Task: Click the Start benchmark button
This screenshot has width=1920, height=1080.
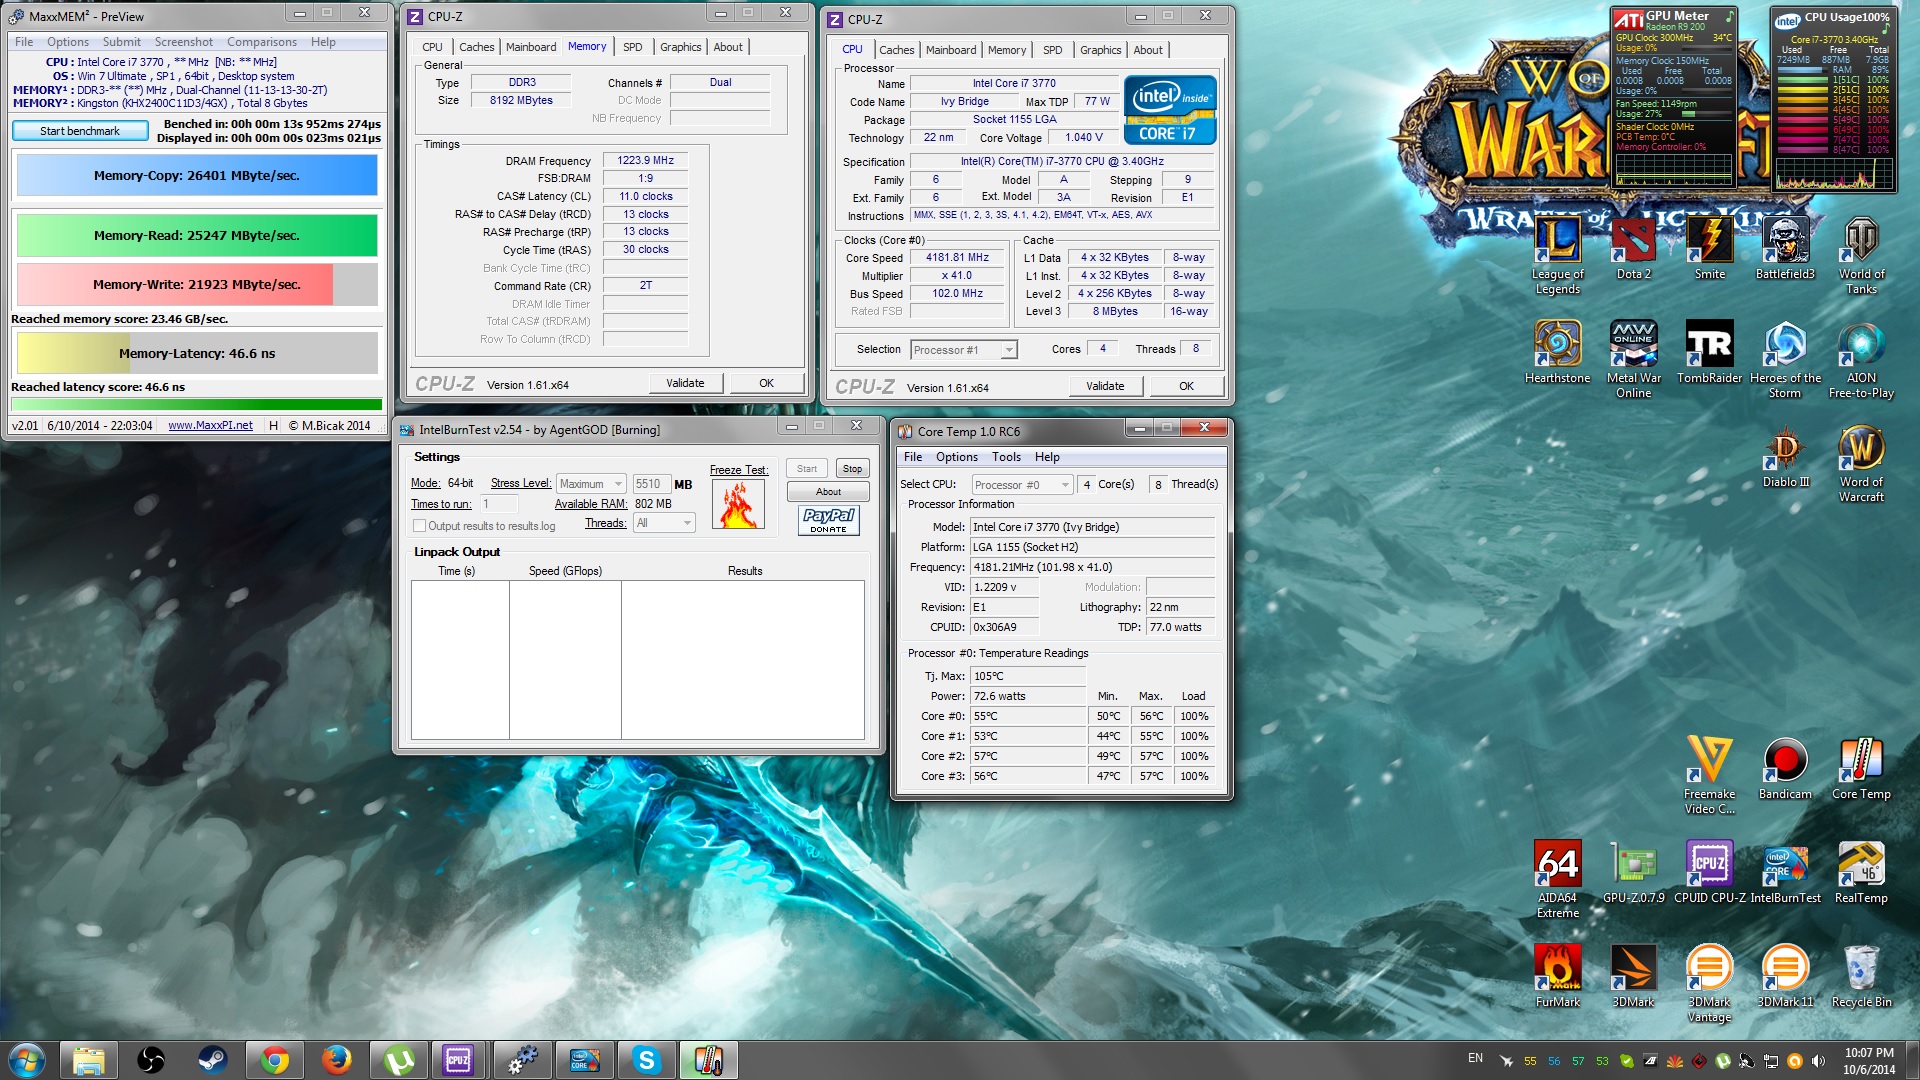Action: pos(80,131)
